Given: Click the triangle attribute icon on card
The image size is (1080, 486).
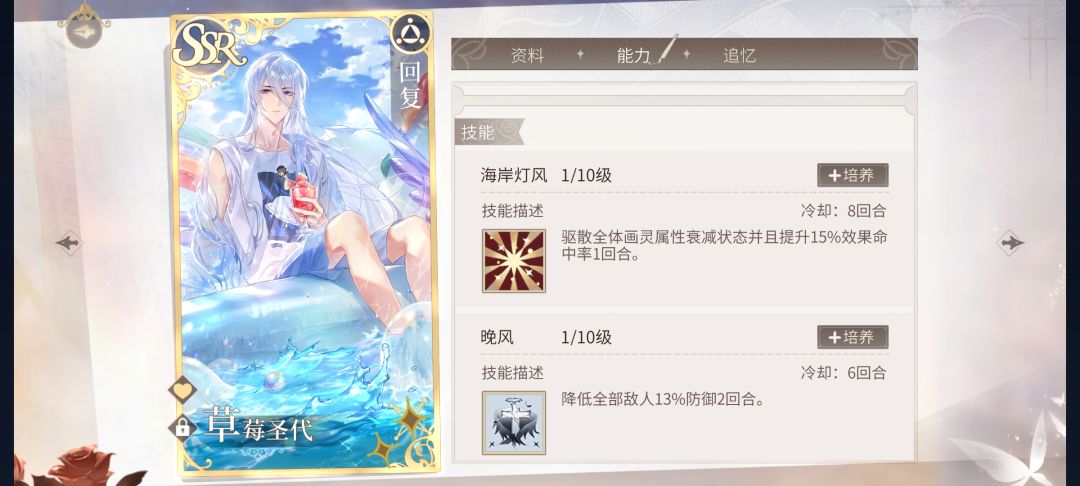Looking at the screenshot, I should tap(411, 34).
